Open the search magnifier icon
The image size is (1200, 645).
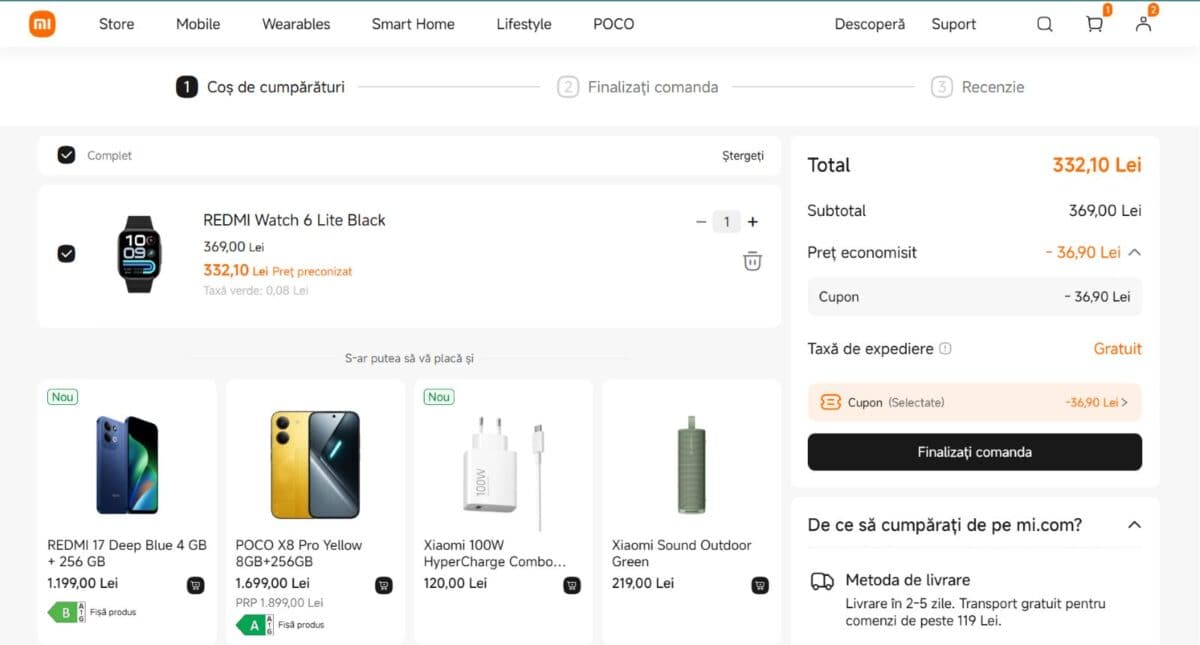point(1045,24)
